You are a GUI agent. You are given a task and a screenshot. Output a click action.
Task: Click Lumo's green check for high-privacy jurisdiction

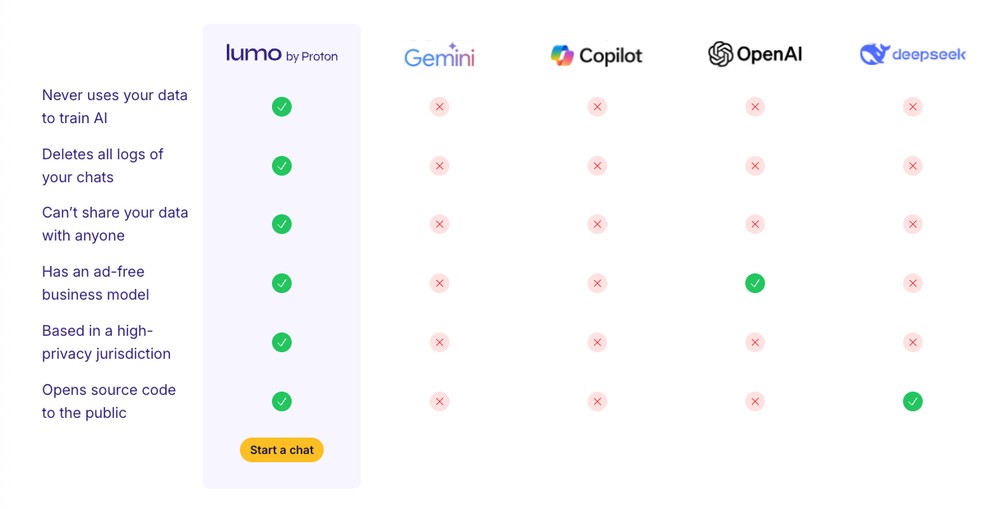point(281,343)
